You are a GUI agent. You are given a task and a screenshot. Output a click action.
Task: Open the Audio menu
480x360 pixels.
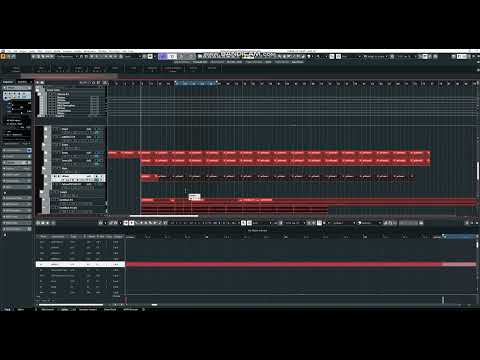coord(32,51)
